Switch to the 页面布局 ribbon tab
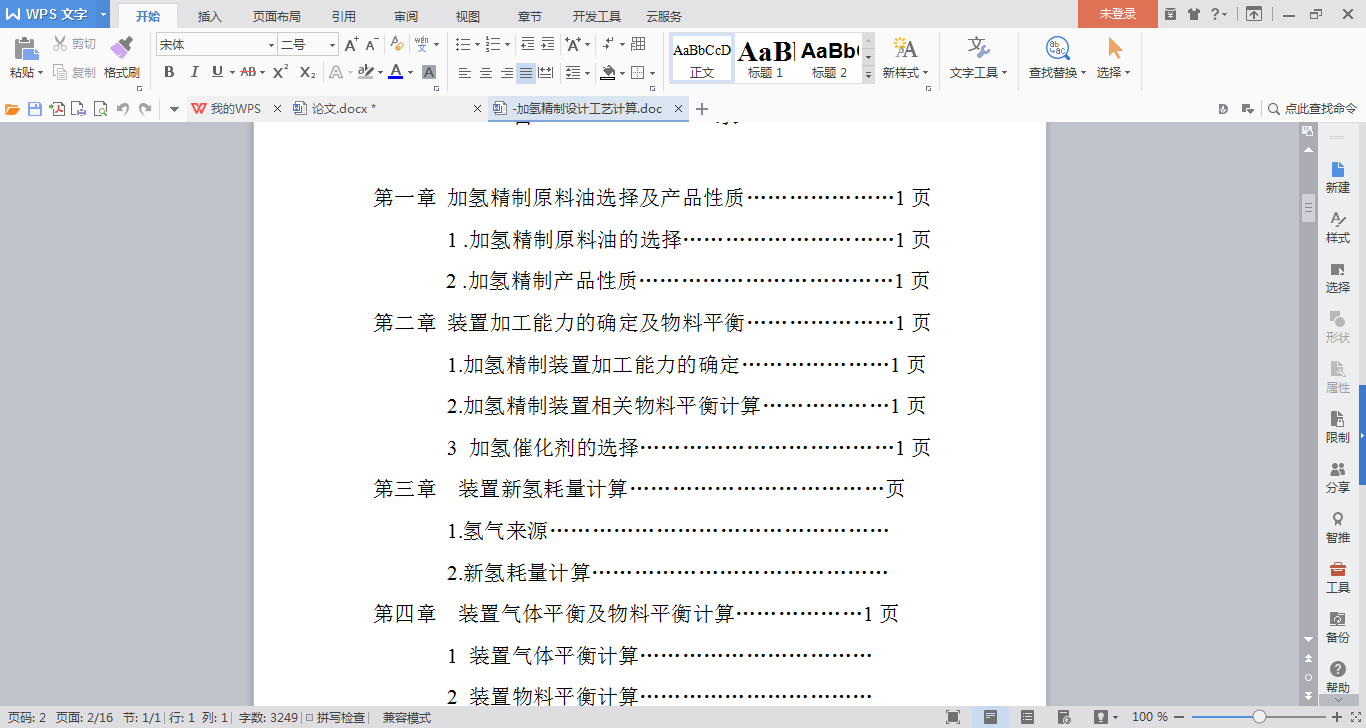The image size is (1366, 728). (277, 16)
